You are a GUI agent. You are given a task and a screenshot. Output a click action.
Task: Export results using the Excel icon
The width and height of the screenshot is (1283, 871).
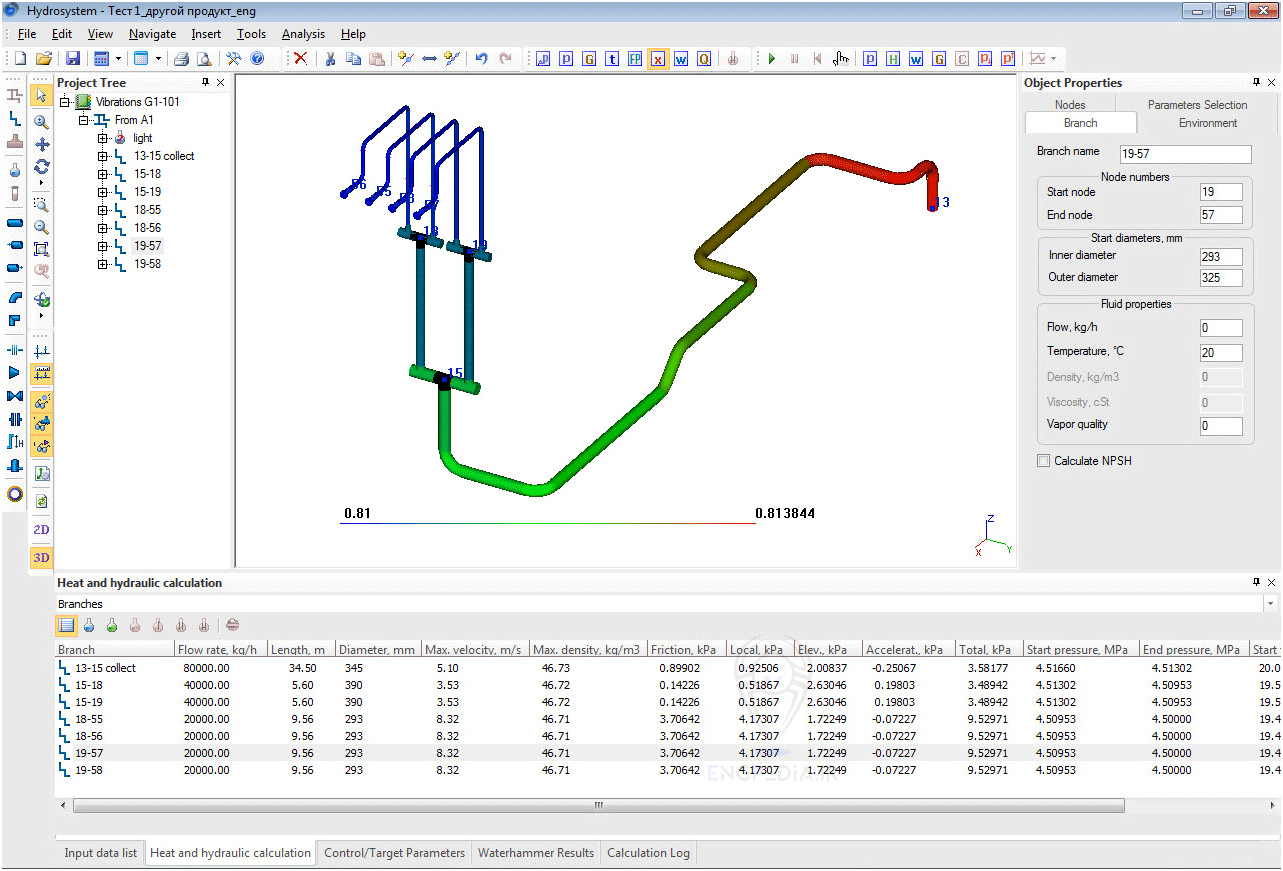[x=658, y=59]
